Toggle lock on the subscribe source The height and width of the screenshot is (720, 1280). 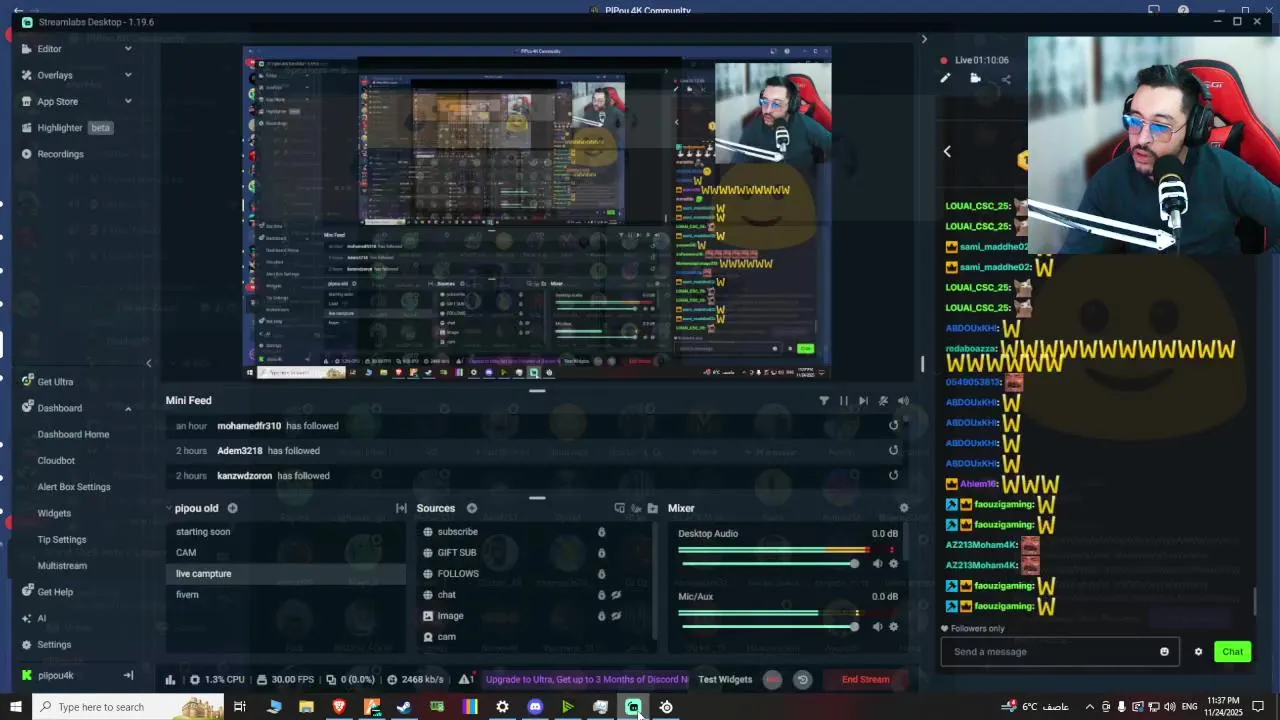(x=601, y=532)
